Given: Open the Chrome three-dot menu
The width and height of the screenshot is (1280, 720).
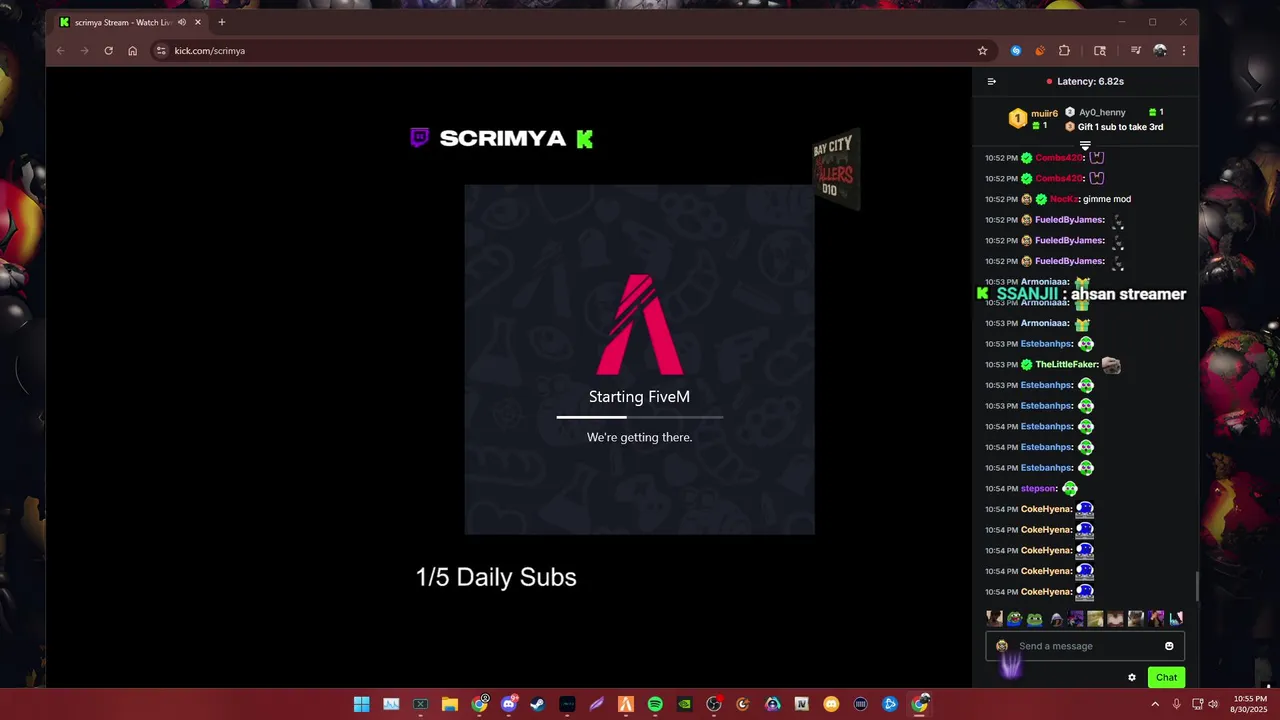Looking at the screenshot, I should tap(1184, 51).
